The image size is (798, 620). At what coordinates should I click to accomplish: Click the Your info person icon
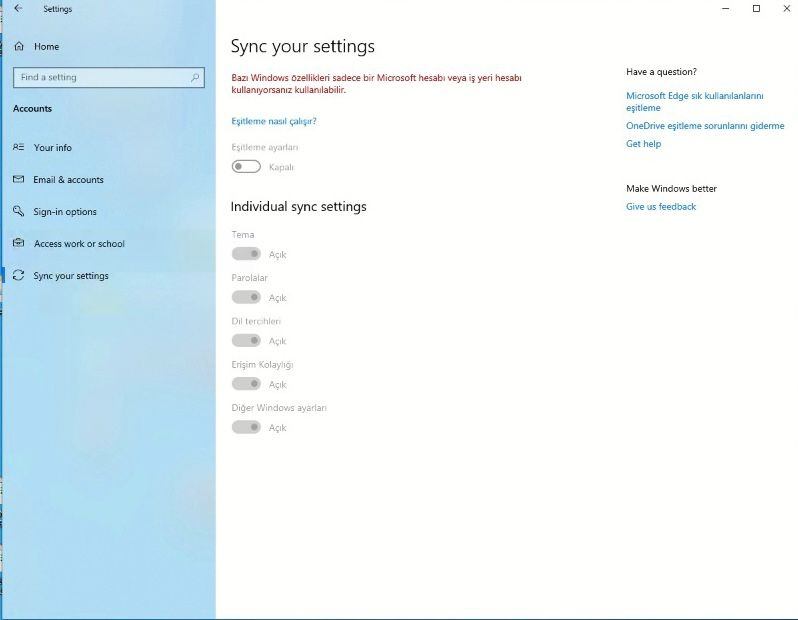18,147
